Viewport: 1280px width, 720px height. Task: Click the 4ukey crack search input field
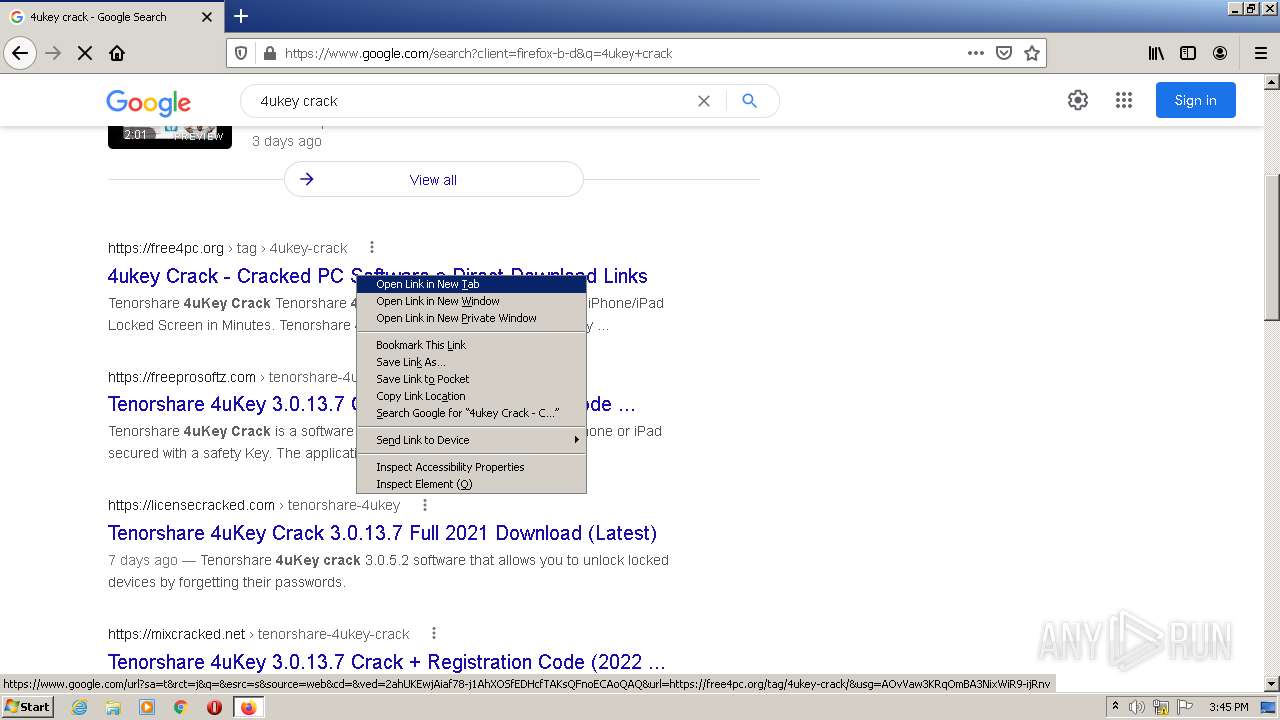pos(470,101)
